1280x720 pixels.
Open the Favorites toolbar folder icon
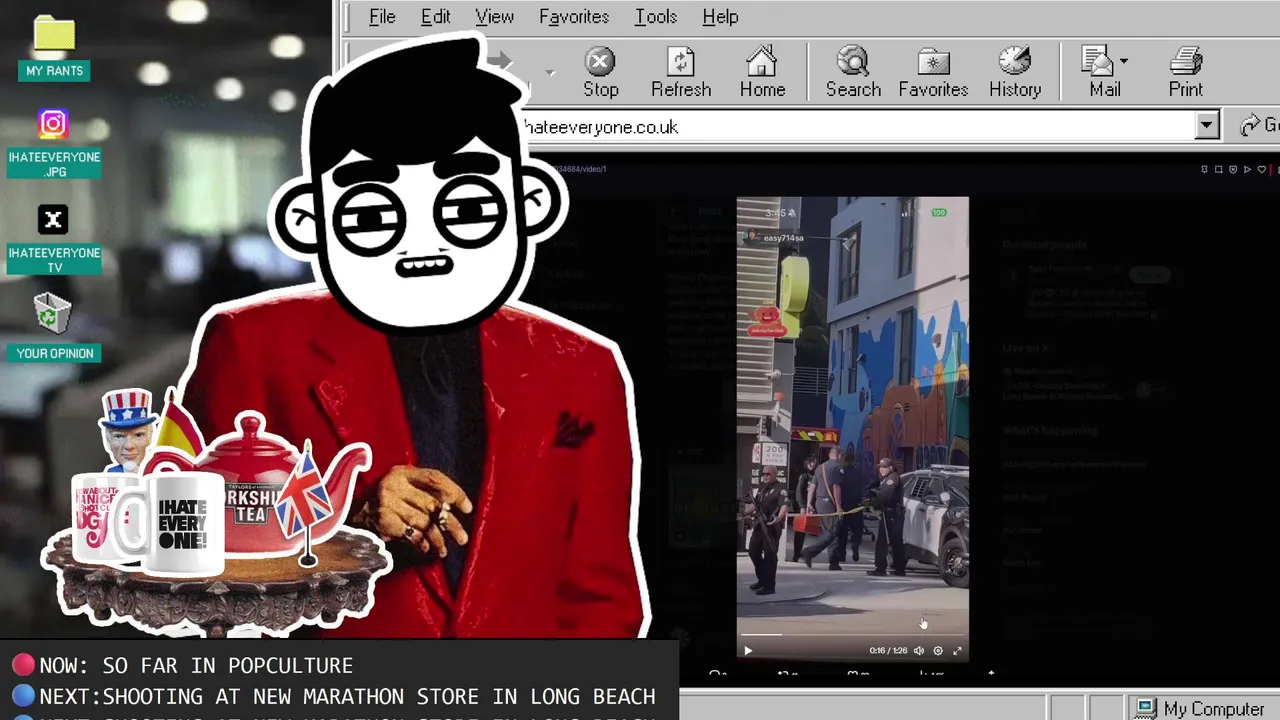pos(933,72)
